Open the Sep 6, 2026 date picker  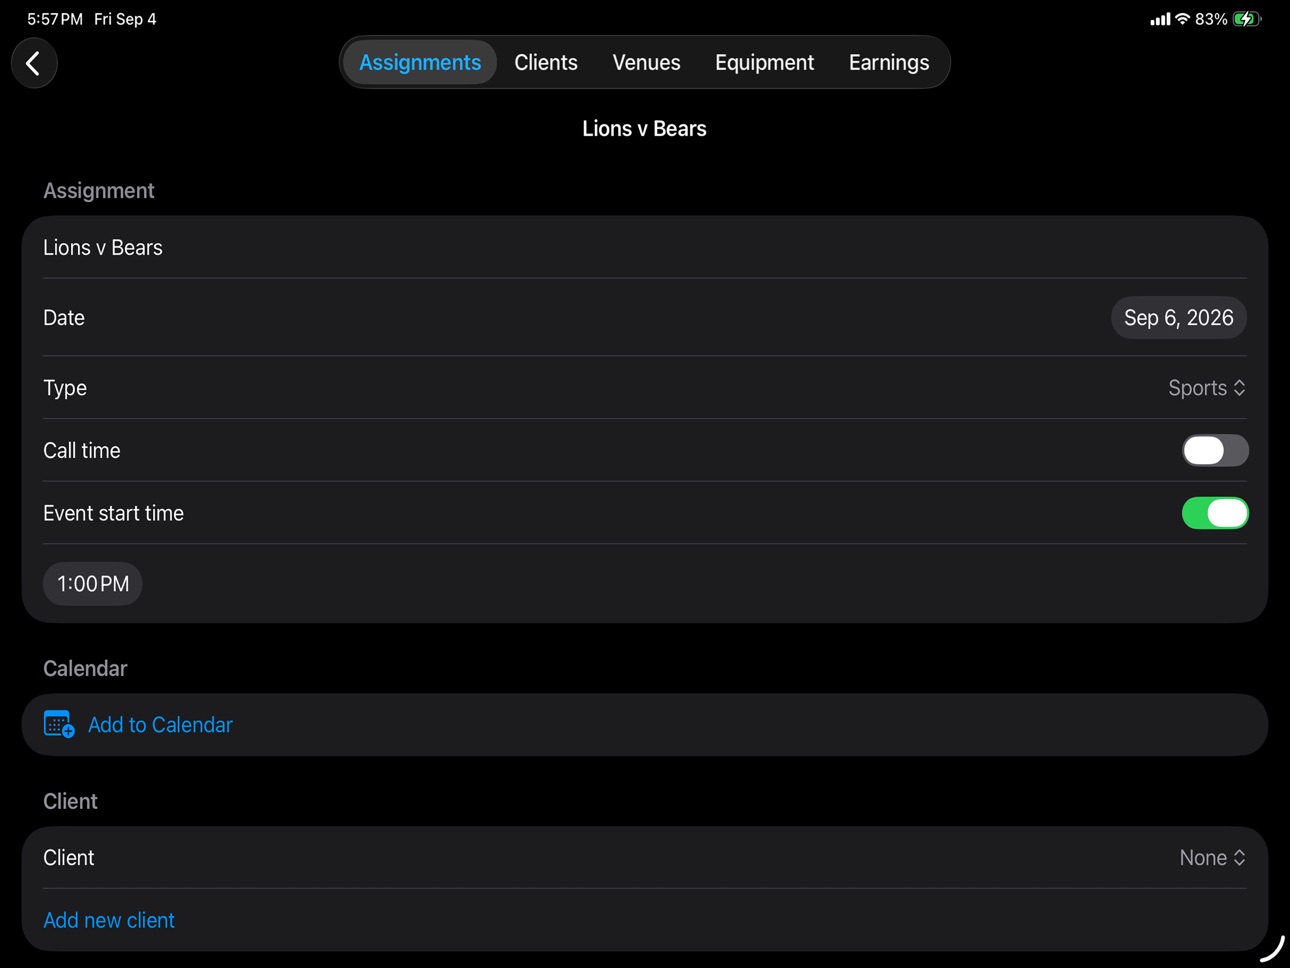1178,318
